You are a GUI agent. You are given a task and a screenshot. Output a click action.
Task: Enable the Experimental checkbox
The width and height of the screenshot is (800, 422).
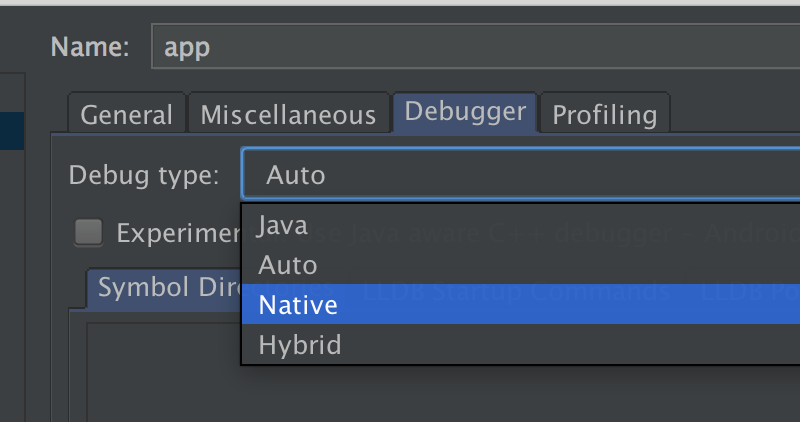coord(89,232)
